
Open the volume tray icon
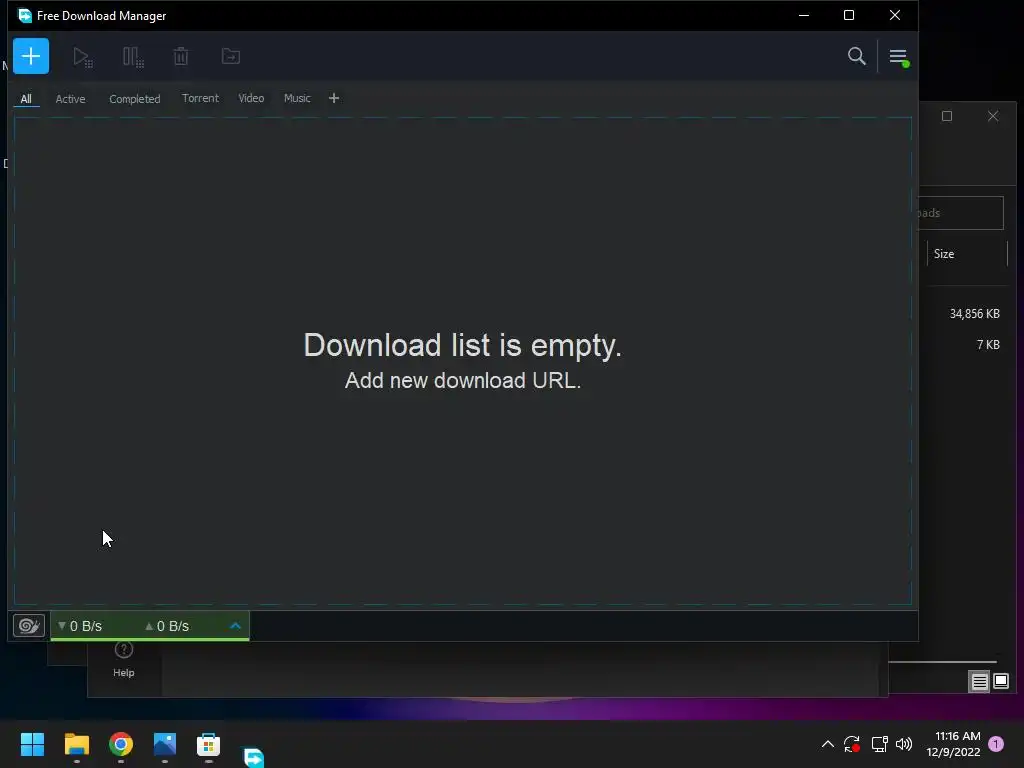(904, 744)
